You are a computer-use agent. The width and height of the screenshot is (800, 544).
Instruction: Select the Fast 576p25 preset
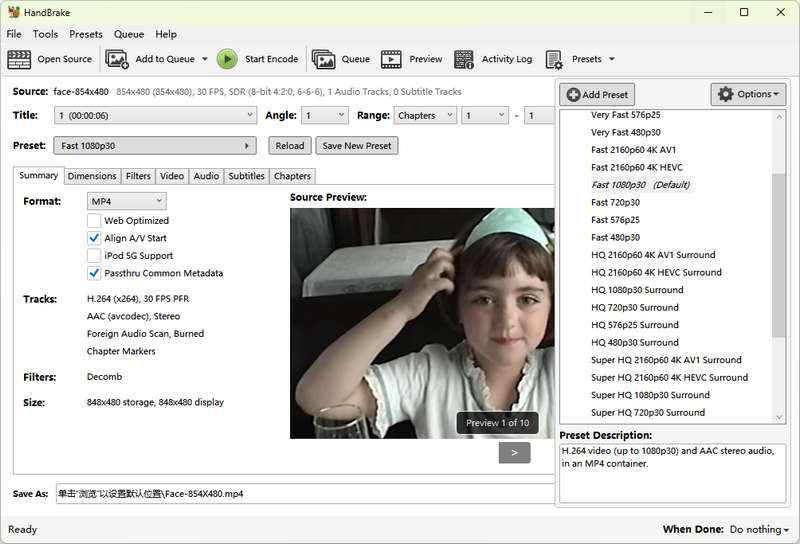tap(615, 220)
